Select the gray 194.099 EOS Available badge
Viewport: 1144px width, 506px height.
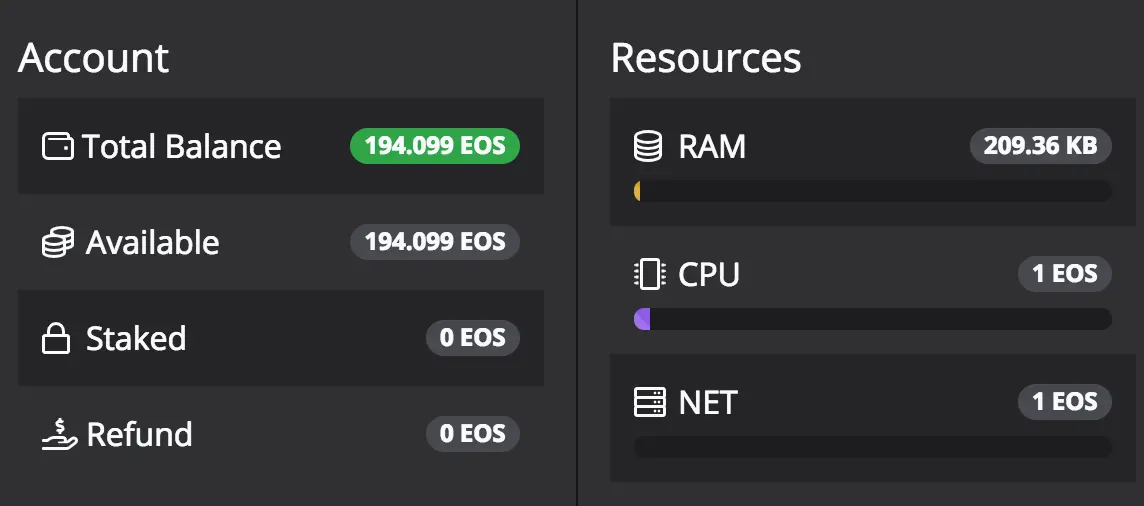[x=435, y=242]
